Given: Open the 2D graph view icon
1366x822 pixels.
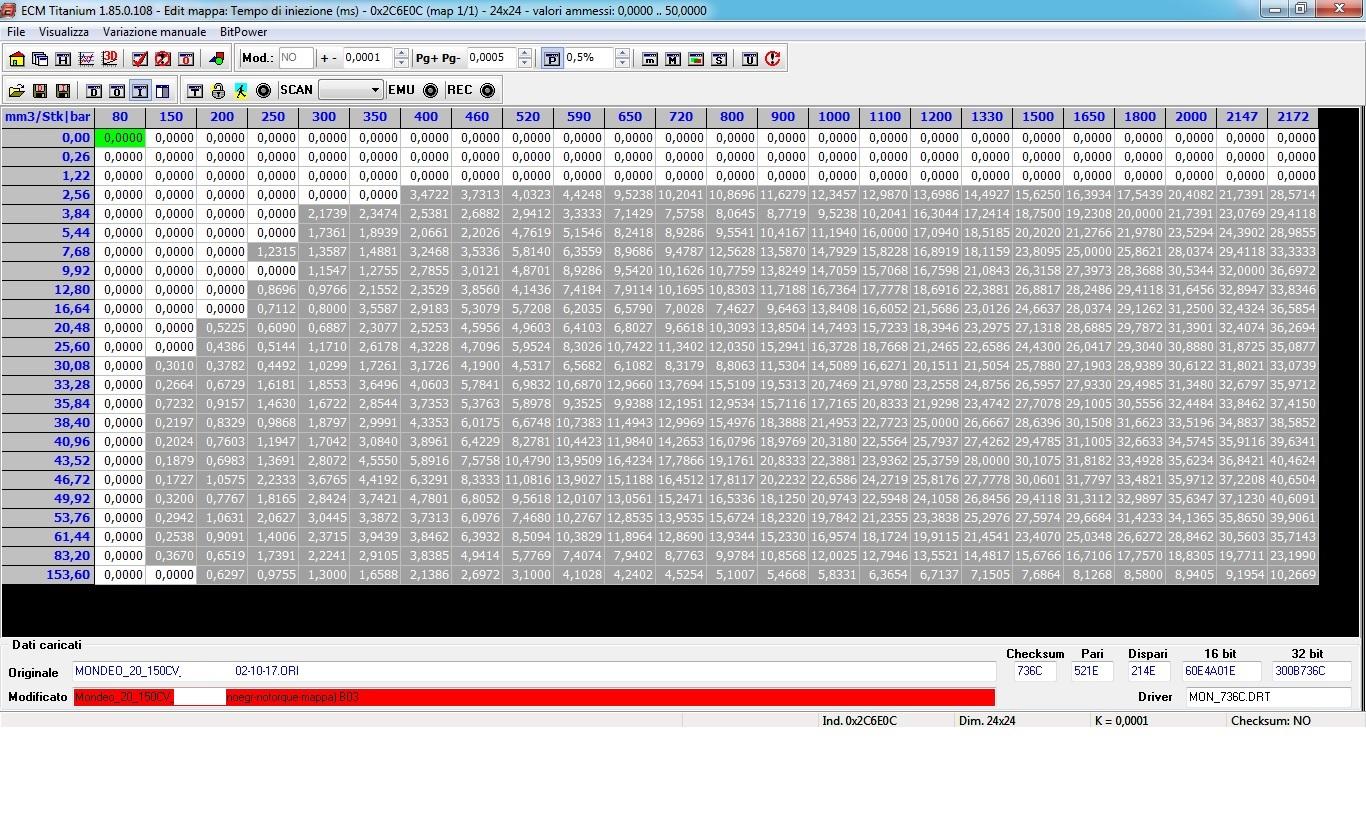Looking at the screenshot, I should click(x=86, y=59).
